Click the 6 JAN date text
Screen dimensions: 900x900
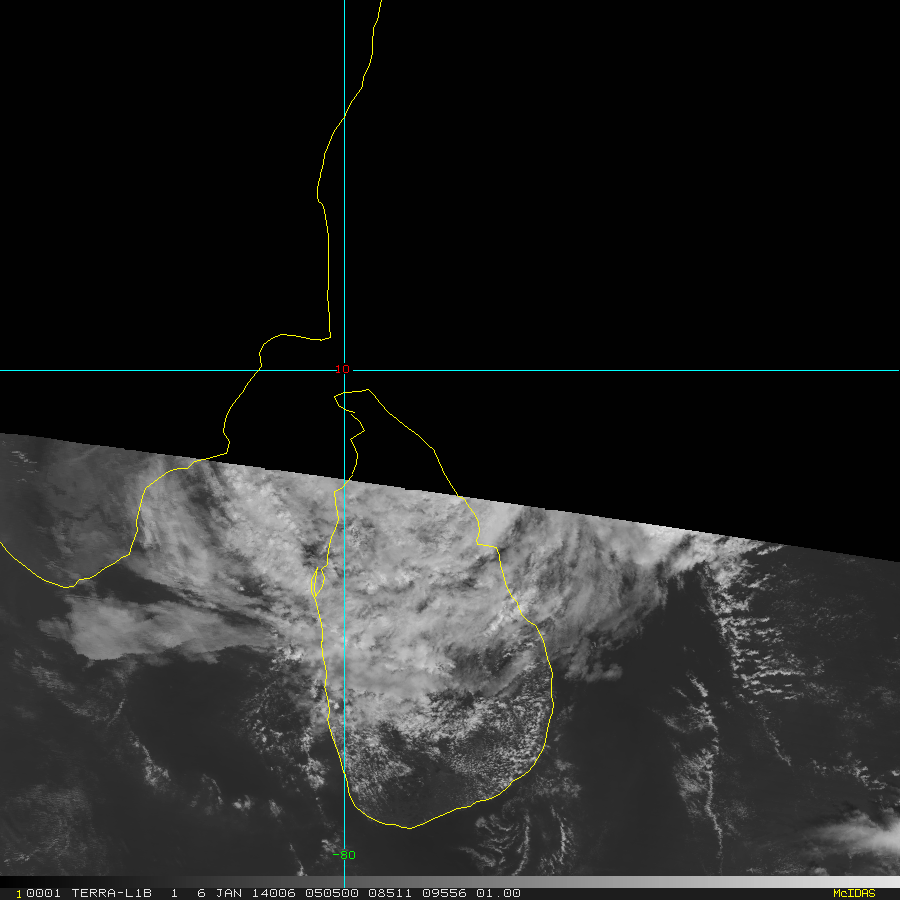[x=217, y=893]
